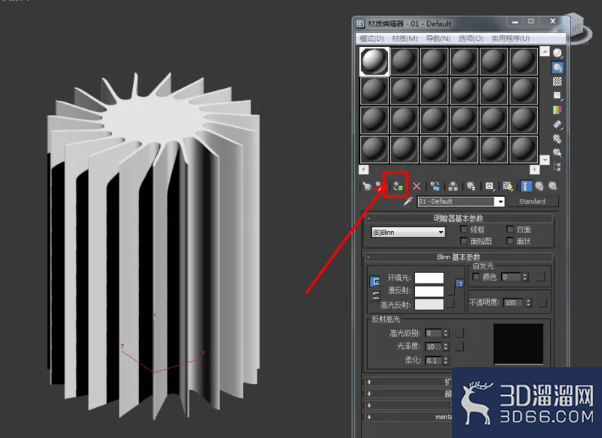The image size is (602, 438).
Task: Assign material to selection icon
Action: (x=398, y=187)
